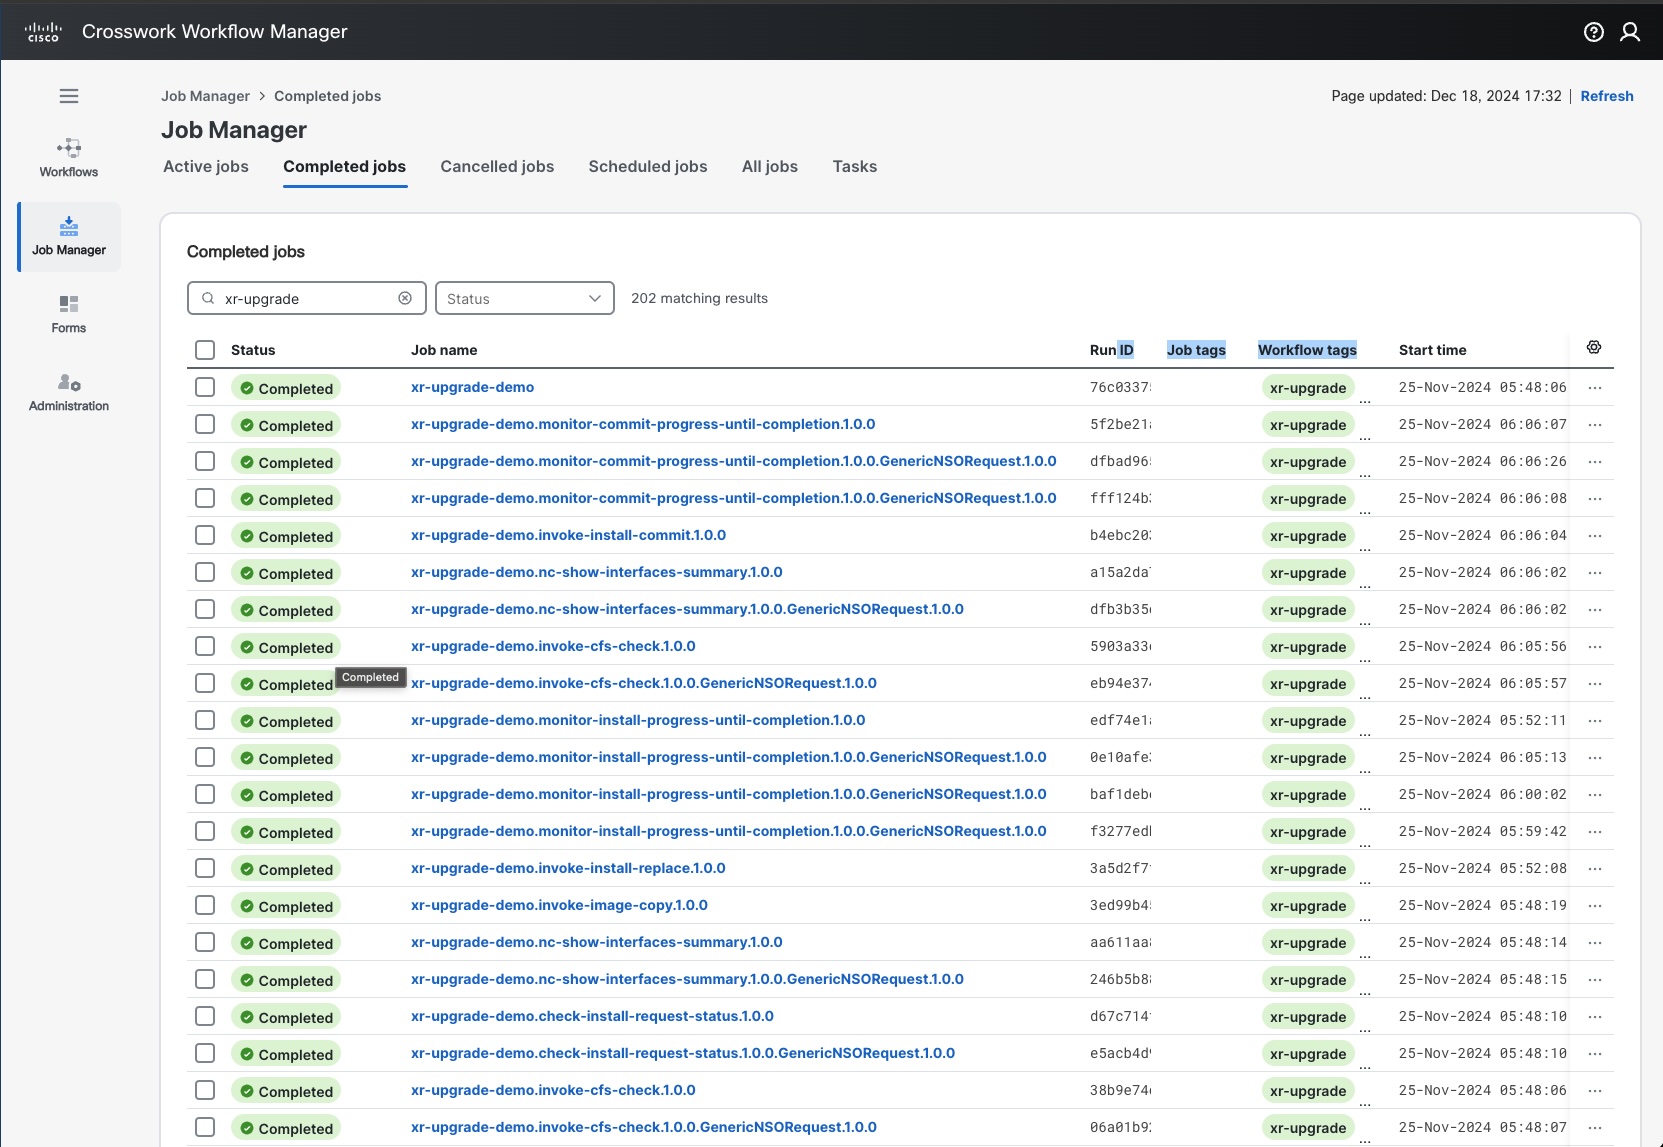
Task: Open row actions for run 5f2be21
Action: coord(1595,424)
